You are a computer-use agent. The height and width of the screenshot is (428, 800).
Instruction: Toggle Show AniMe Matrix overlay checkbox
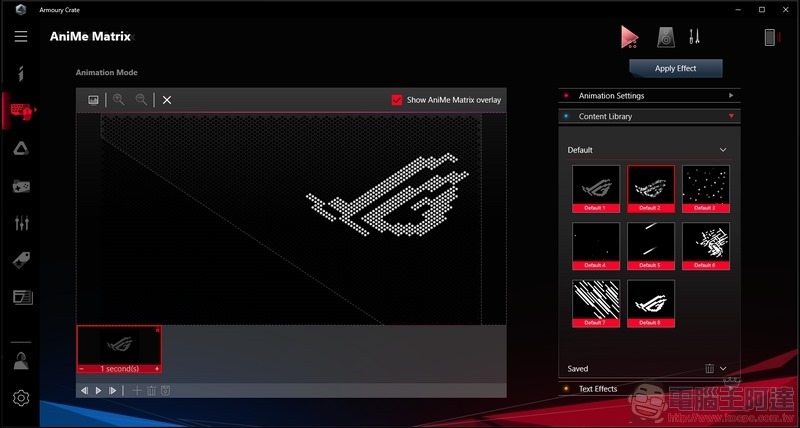click(397, 100)
